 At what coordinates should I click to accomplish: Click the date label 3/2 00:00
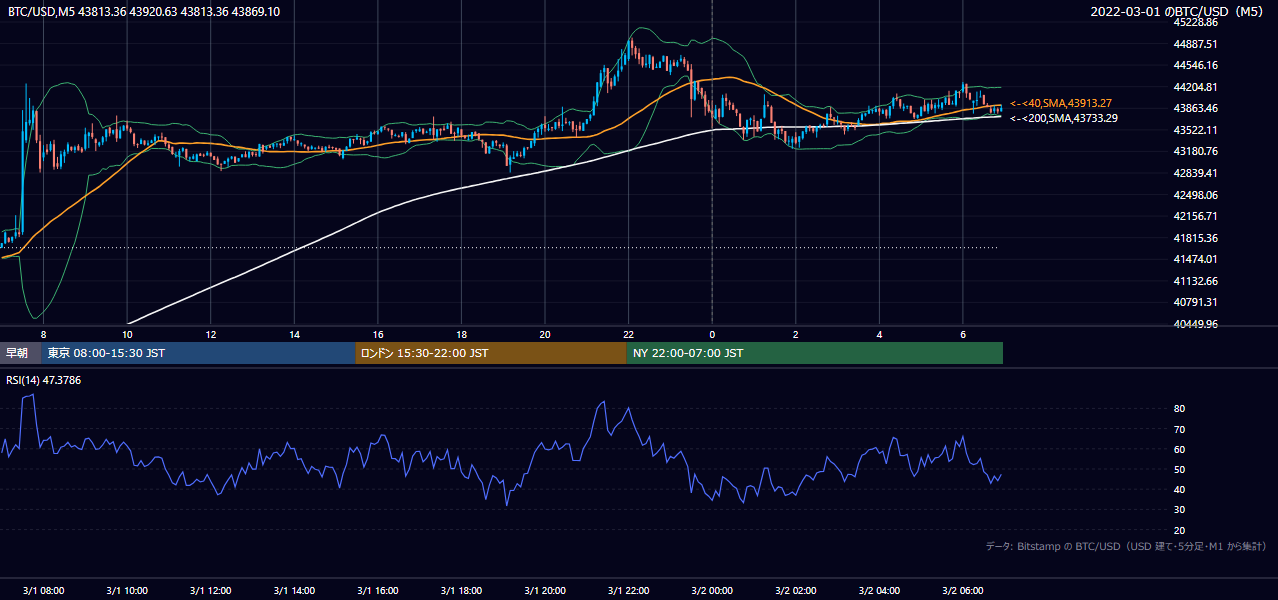(x=712, y=591)
